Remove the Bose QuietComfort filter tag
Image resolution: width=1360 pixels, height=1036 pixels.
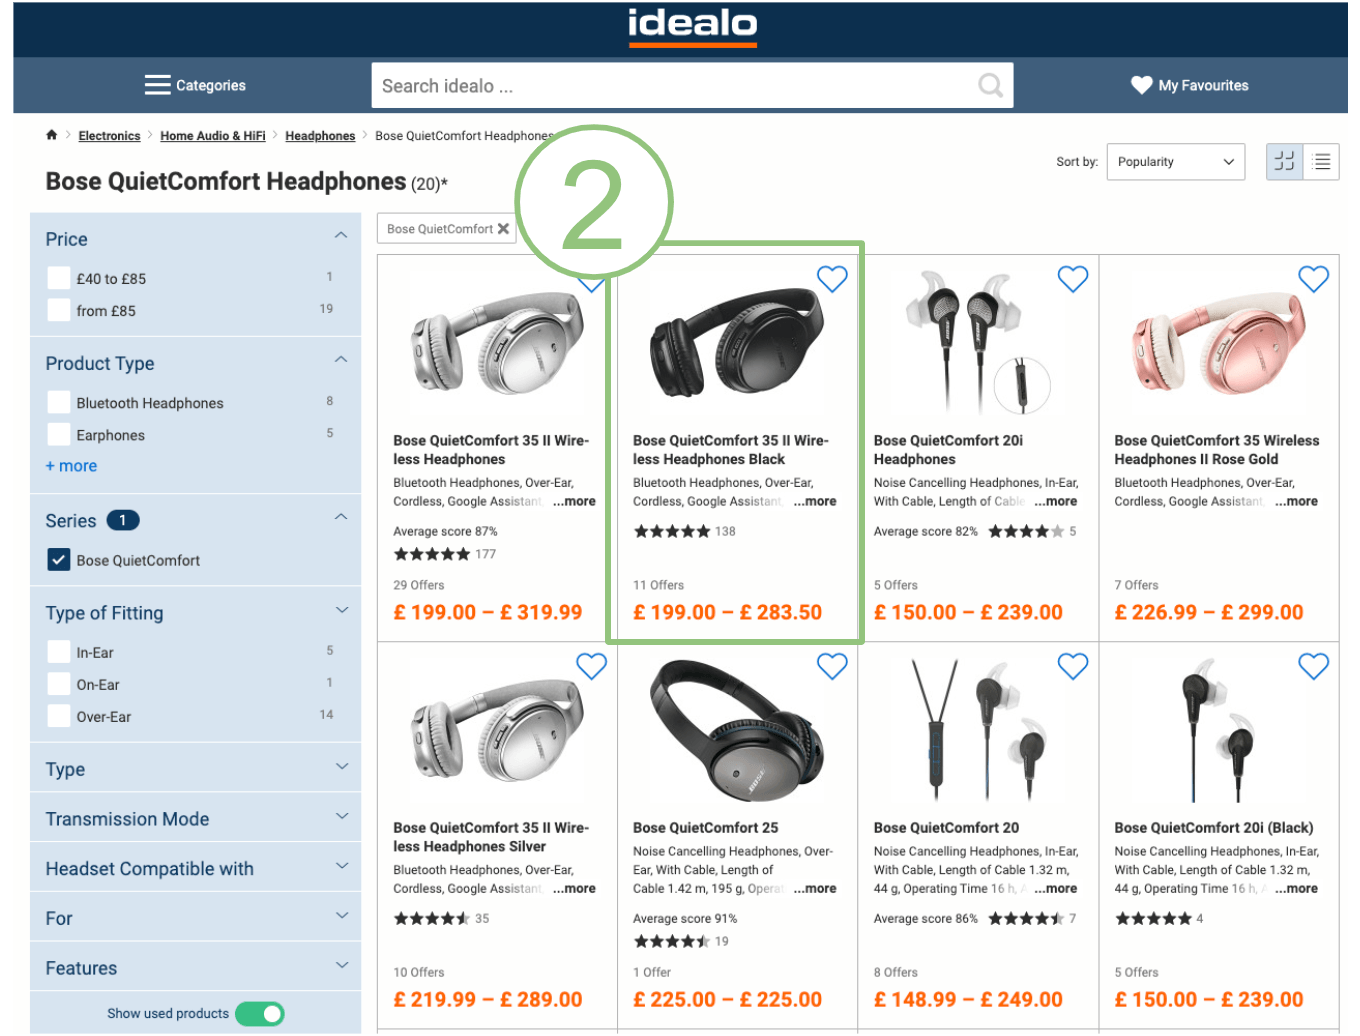[503, 229]
